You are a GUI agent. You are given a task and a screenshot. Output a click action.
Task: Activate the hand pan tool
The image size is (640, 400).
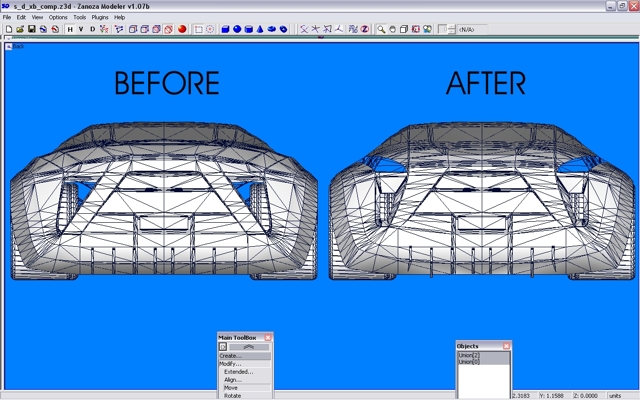point(394,29)
